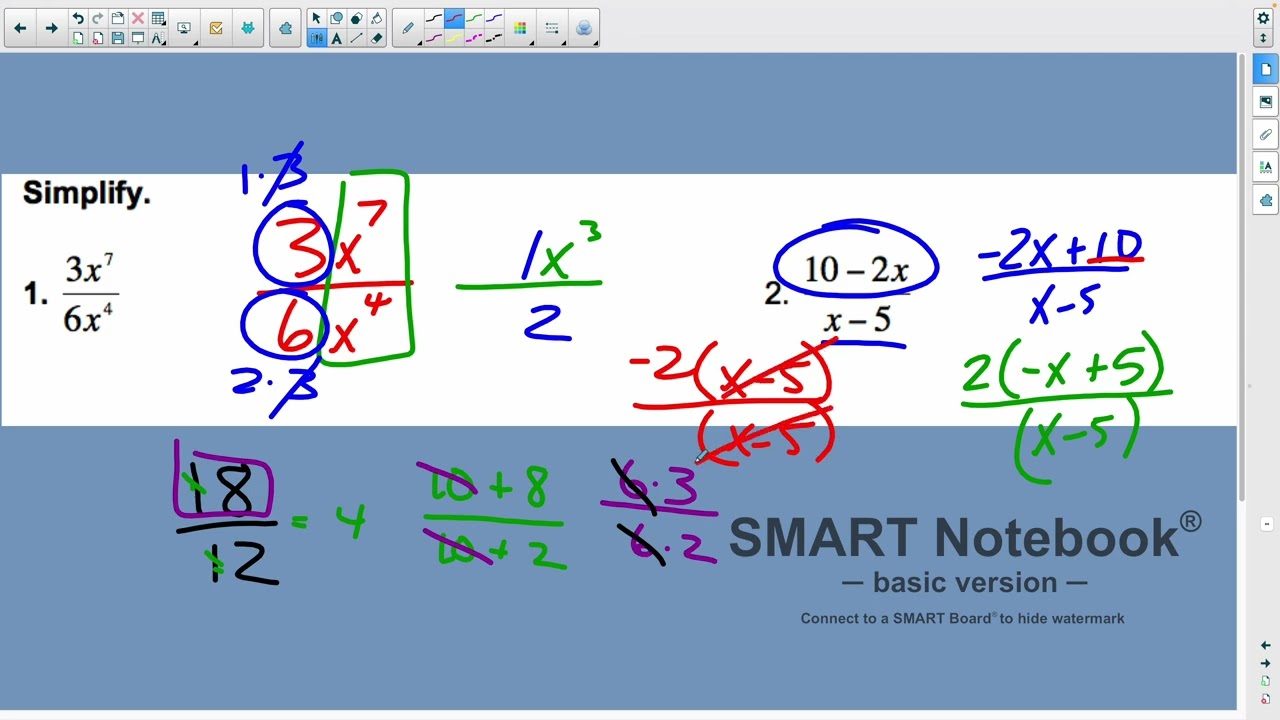Open toolbar settings gear

[x=1263, y=18]
